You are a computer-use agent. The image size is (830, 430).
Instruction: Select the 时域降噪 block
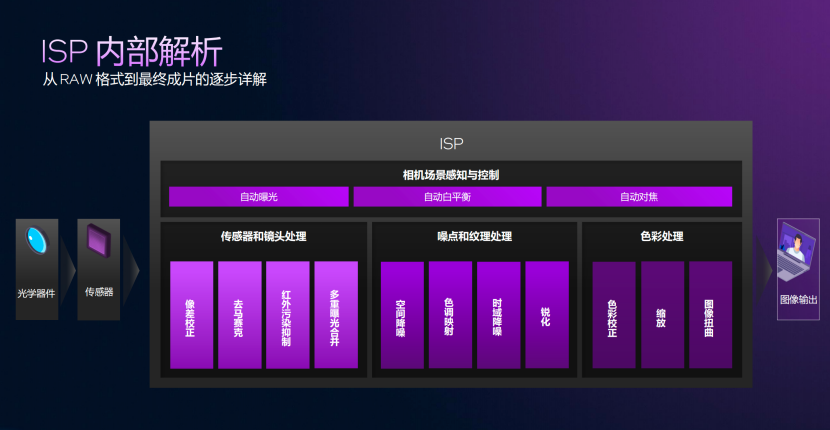(498, 315)
